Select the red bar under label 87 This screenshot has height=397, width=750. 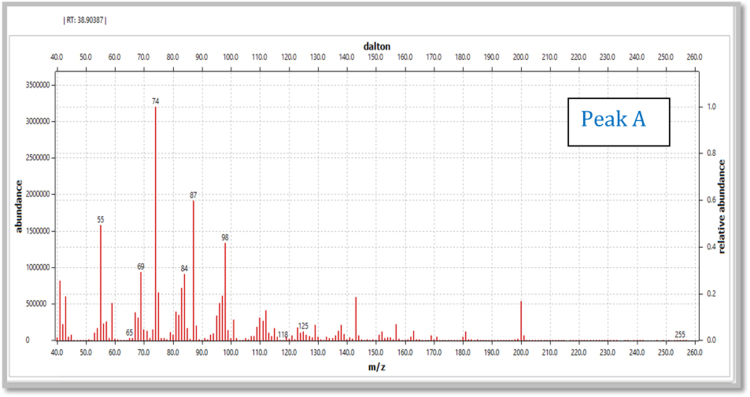(193, 270)
